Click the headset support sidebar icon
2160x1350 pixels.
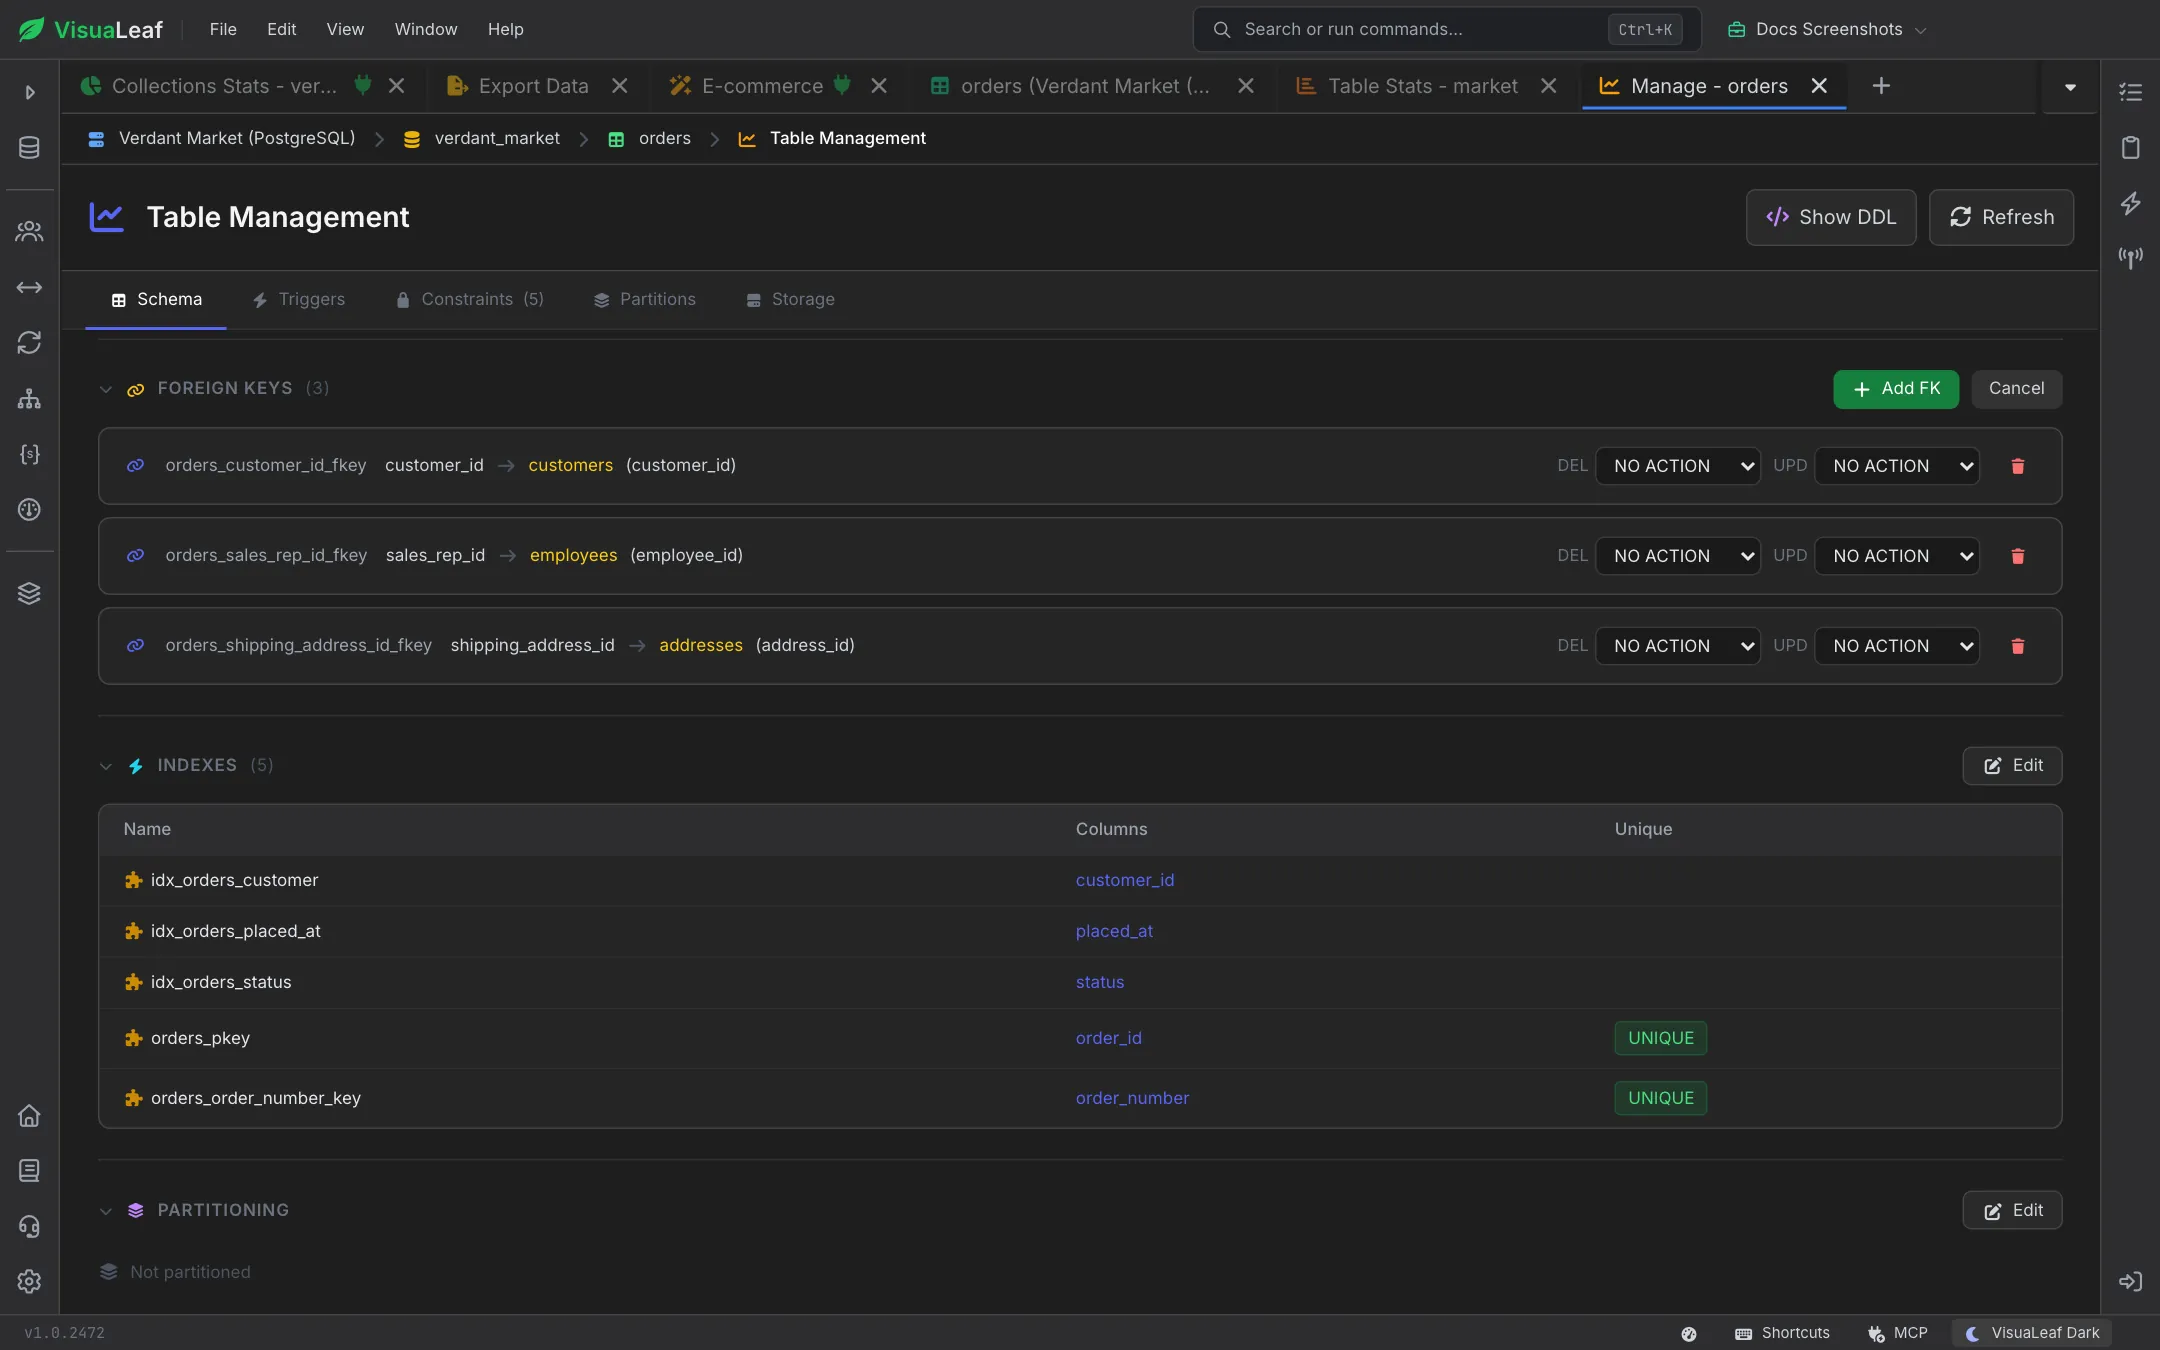click(29, 1227)
